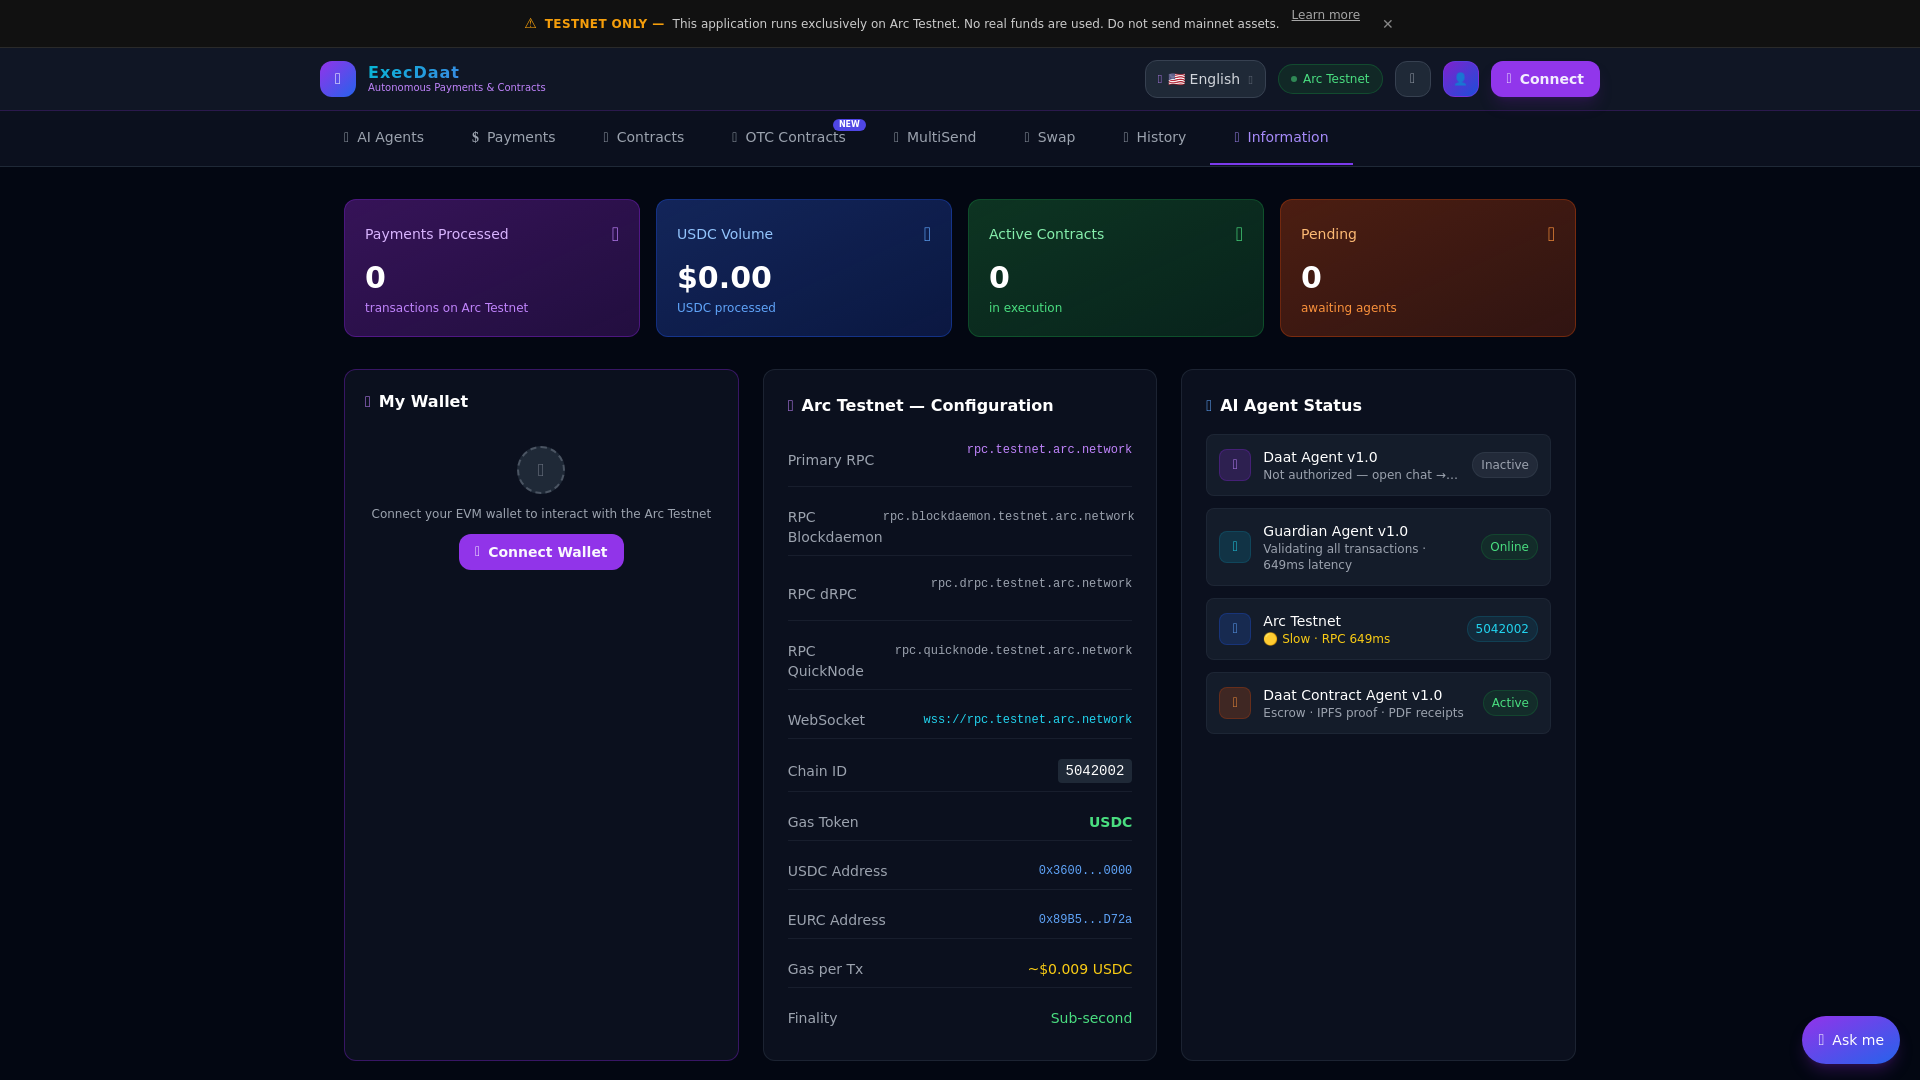
Task: Click the NEW badge on OTC Contracts
Action: (849, 125)
